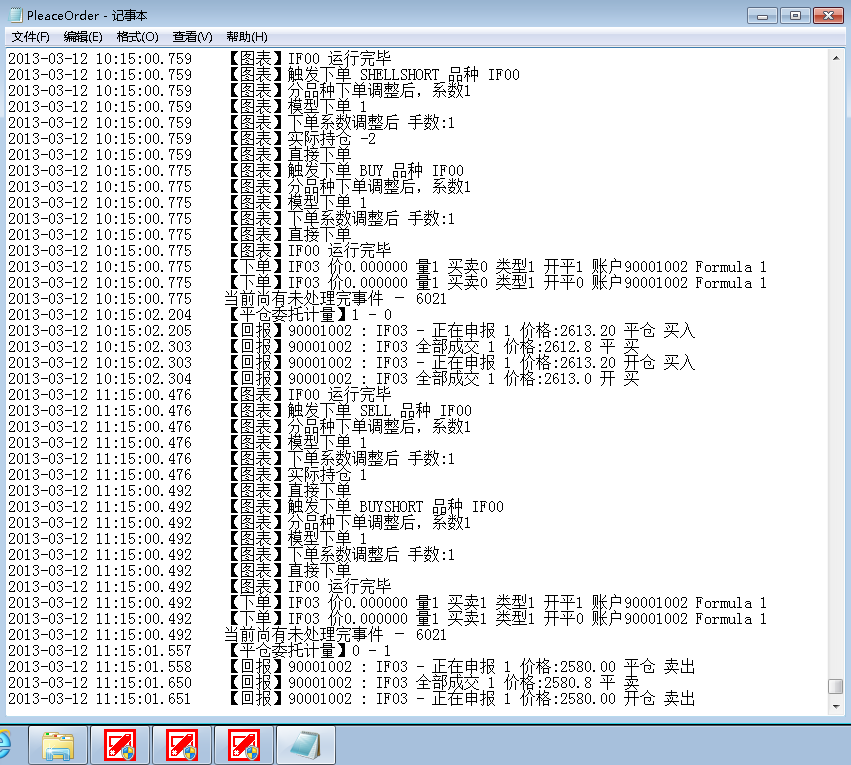The width and height of the screenshot is (851, 765).
Task: Close the PleaceOrder Notepad window
Action: [828, 16]
